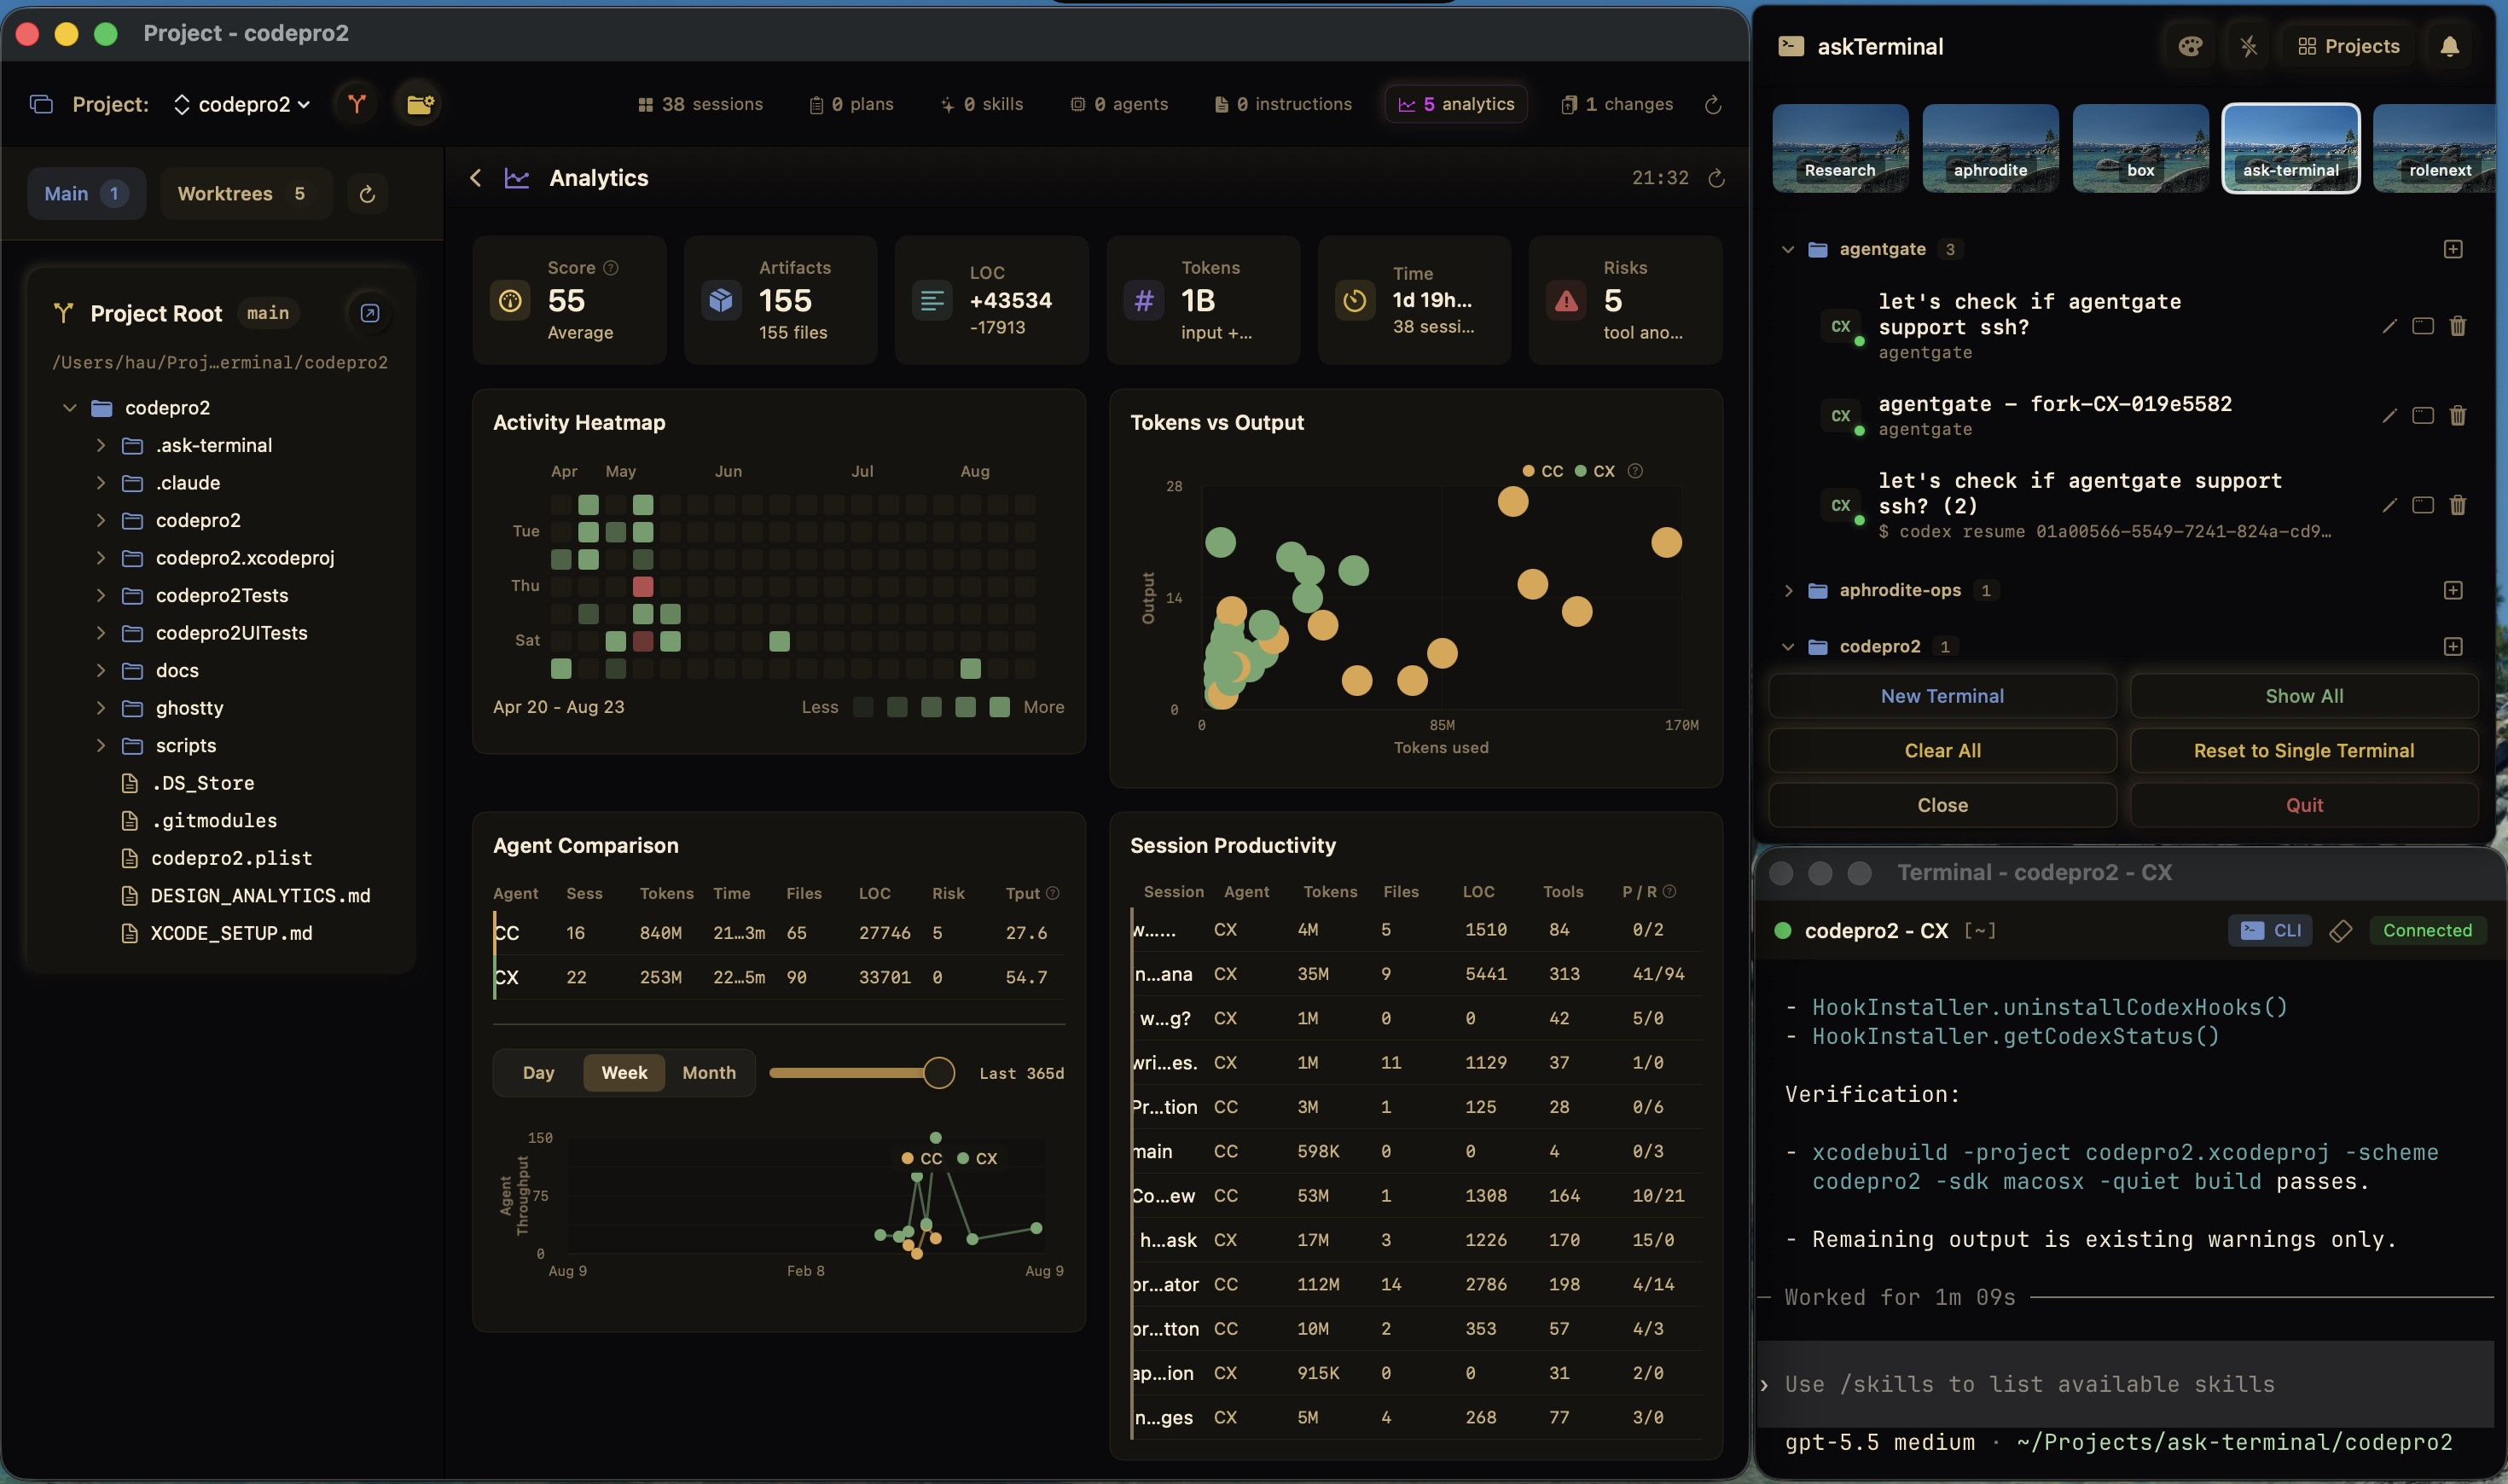The height and width of the screenshot is (1484, 2508).
Task: Edit the 'agentgate support ssh?' session name
Action: click(x=2389, y=326)
